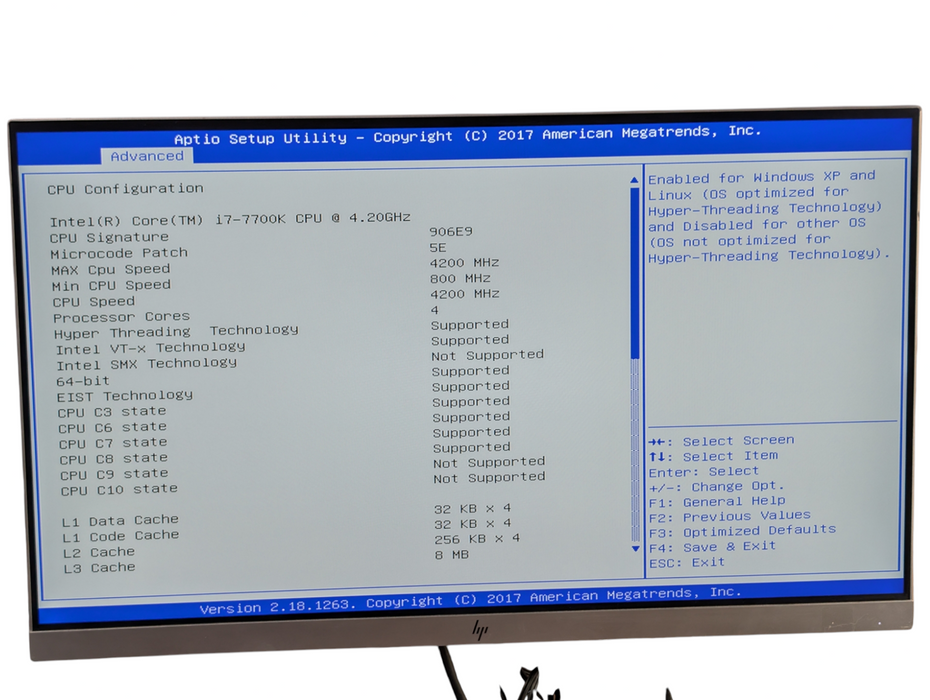Screen dimensions: 930x700
Task: Click the scrollbar down arrow
Action: click(636, 549)
